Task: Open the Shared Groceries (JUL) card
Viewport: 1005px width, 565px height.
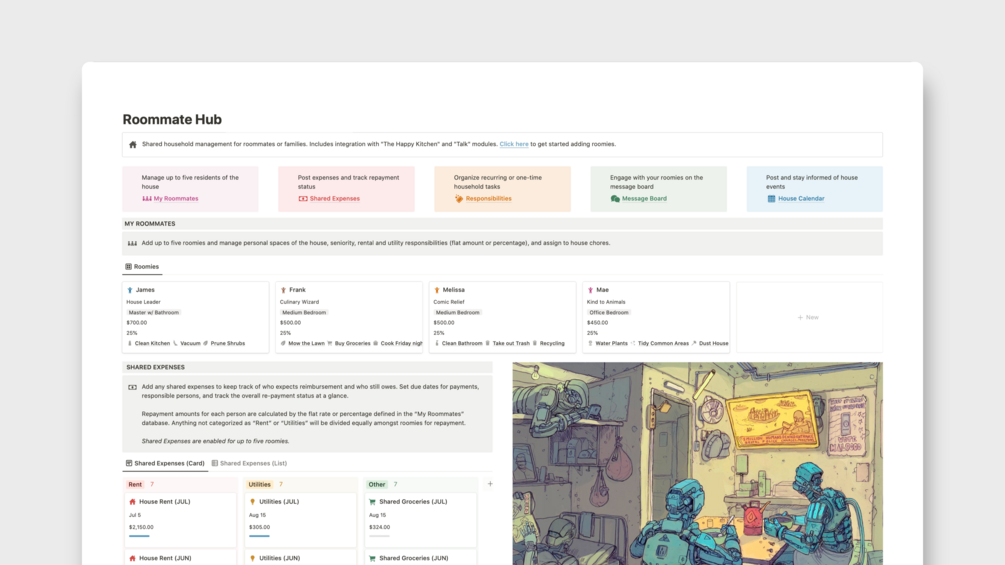Action: tap(420, 520)
